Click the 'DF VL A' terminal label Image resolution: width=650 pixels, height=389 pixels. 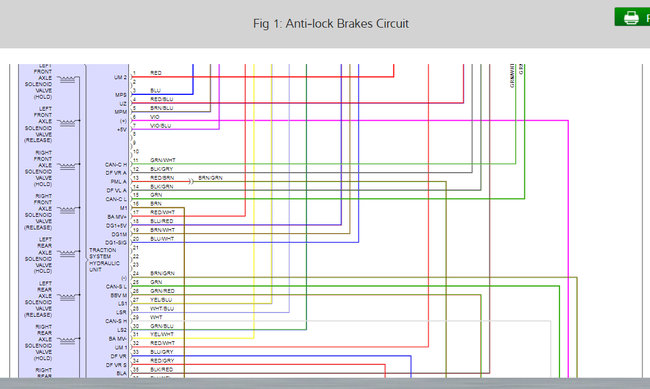click(x=116, y=190)
